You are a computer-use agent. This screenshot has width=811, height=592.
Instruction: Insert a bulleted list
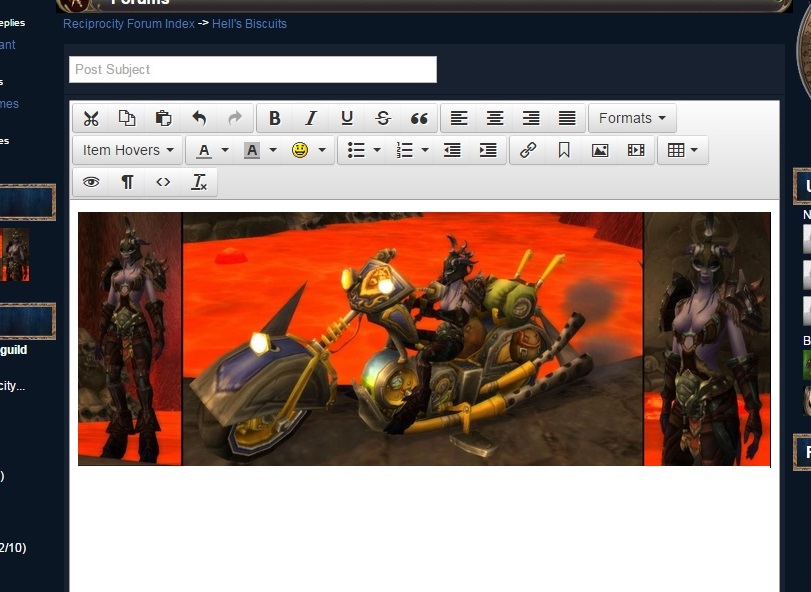(356, 150)
